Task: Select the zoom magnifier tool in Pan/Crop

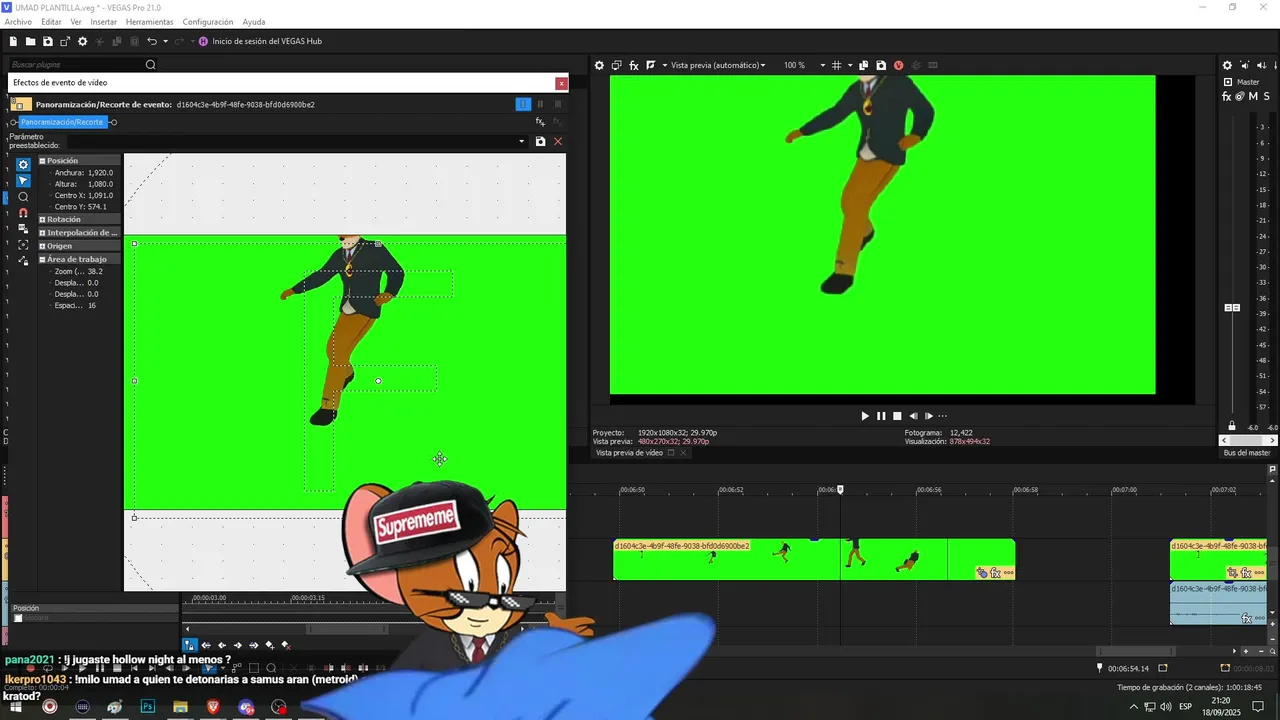Action: pos(23,197)
